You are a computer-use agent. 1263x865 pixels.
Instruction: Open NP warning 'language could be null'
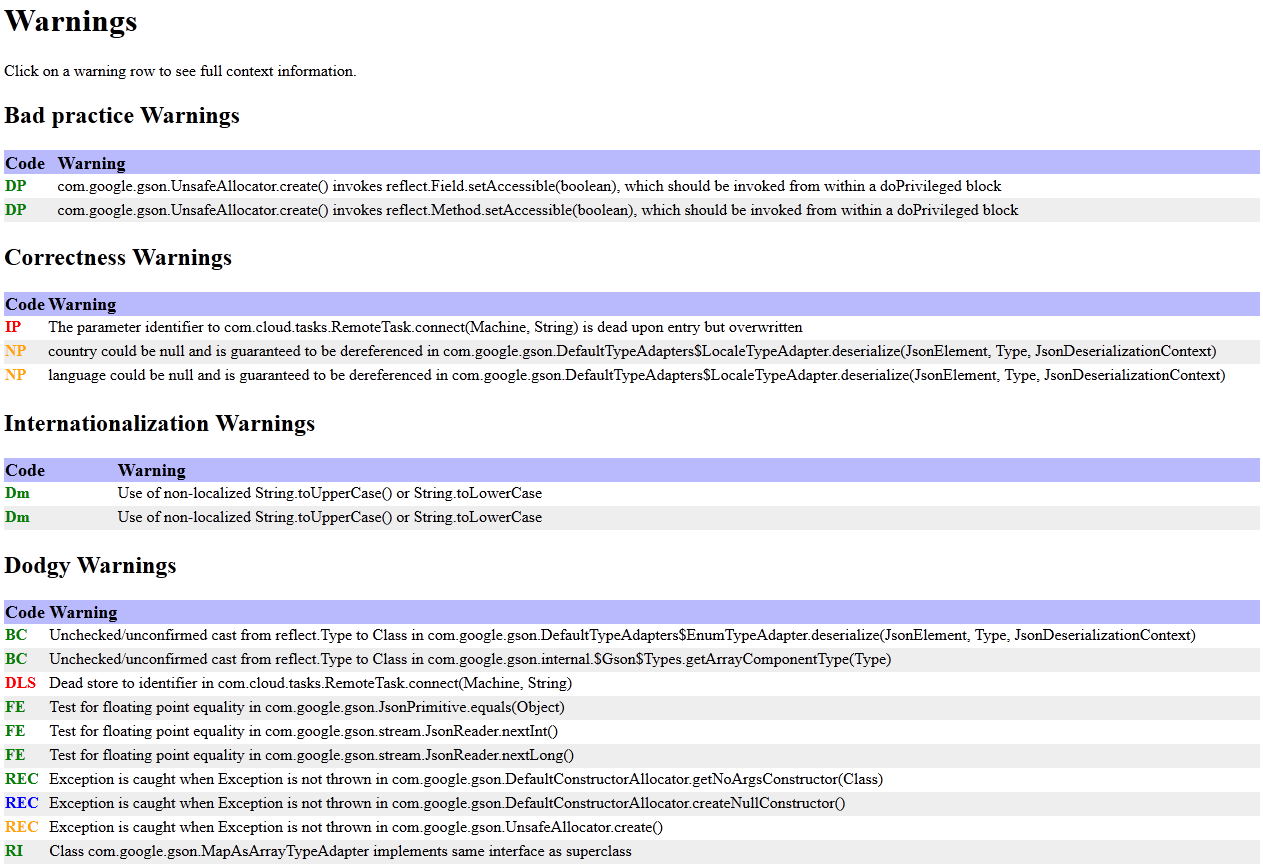[631, 375]
